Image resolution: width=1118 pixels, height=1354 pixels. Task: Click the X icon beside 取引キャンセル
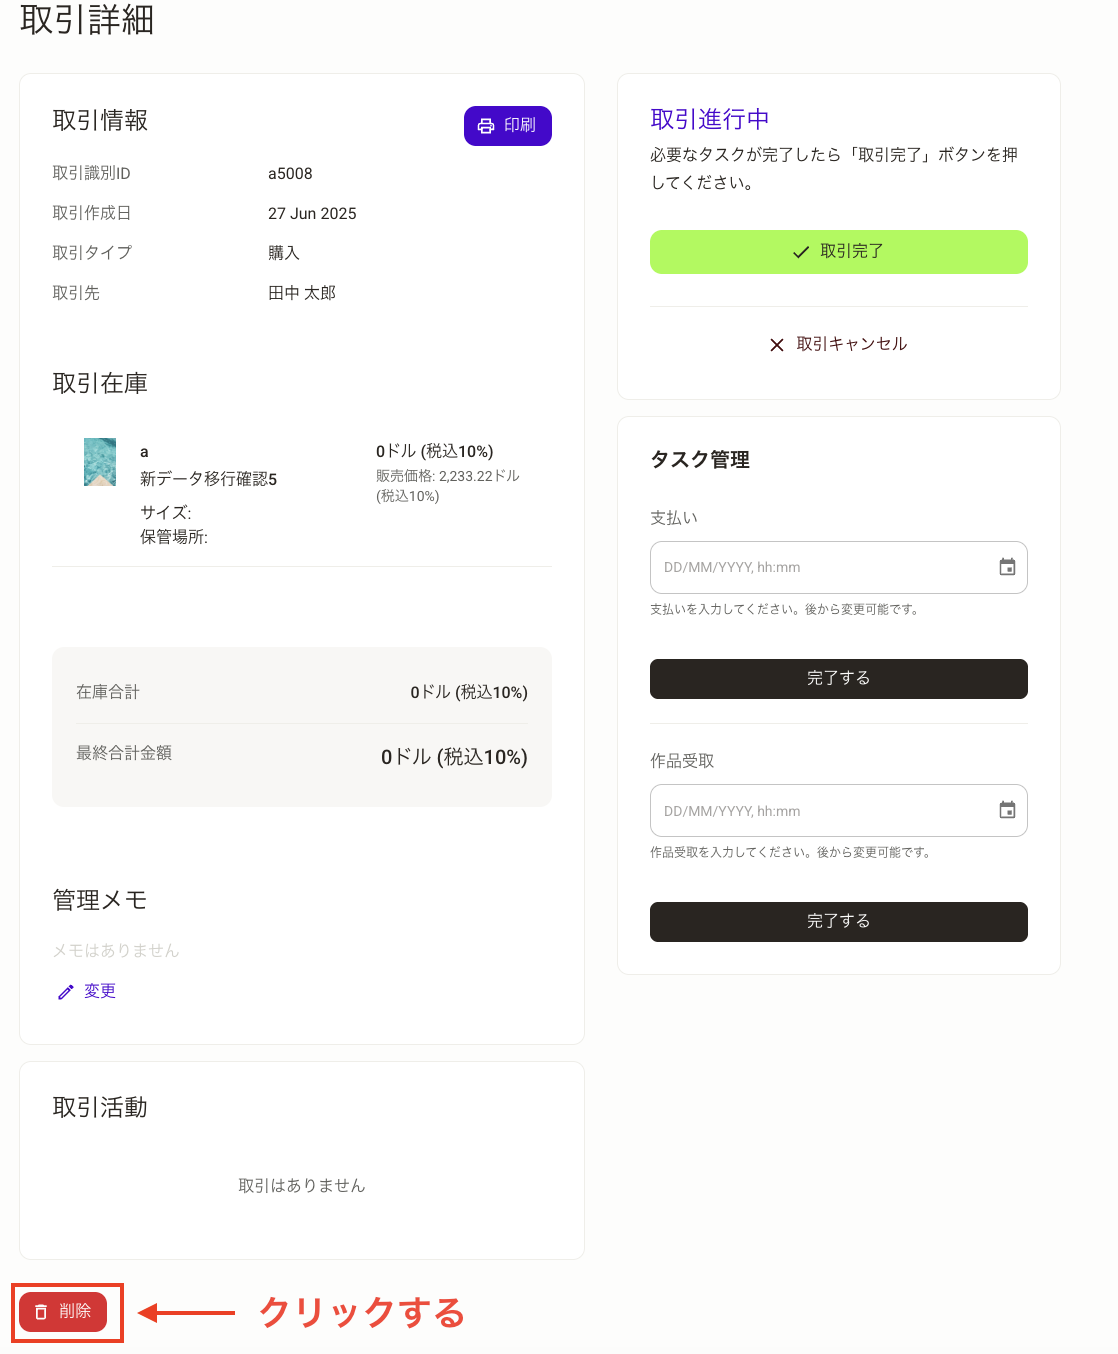(x=777, y=345)
